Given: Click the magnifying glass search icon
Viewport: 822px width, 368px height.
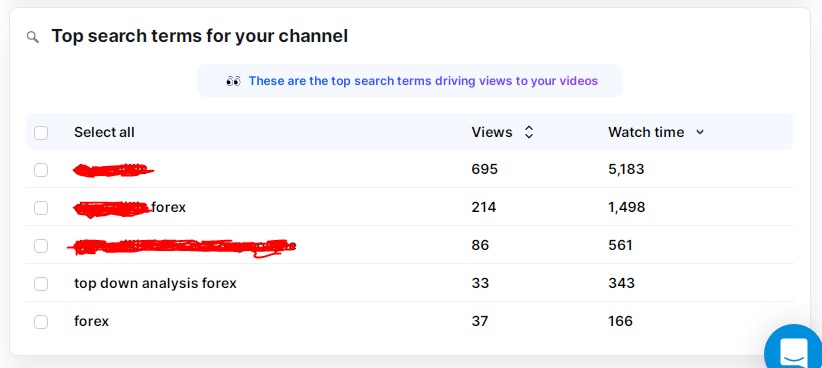Looking at the screenshot, I should pos(33,37).
